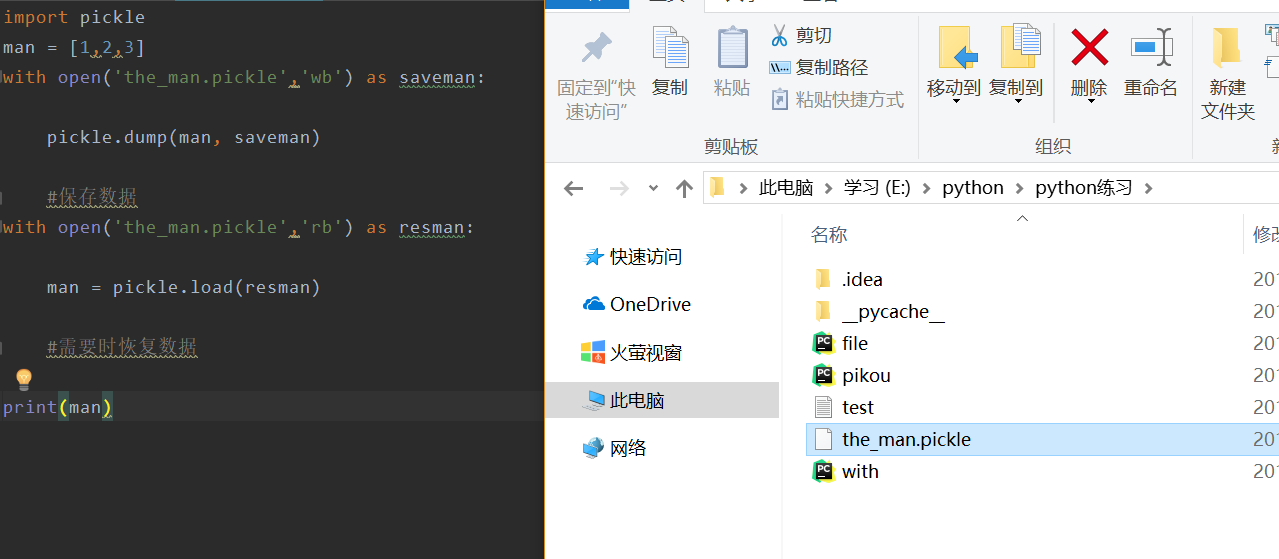Click 粘贴快捷方式 paste shortcut
This screenshot has width=1279, height=559.
(x=837, y=99)
